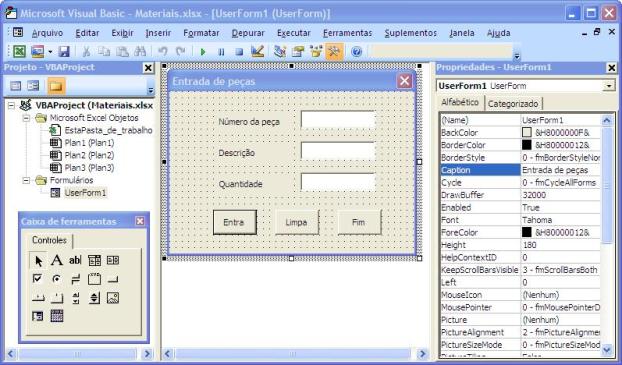The width and height of the screenshot is (622, 365).
Task: Click the black BorderColor swatch
Action: click(x=526, y=145)
